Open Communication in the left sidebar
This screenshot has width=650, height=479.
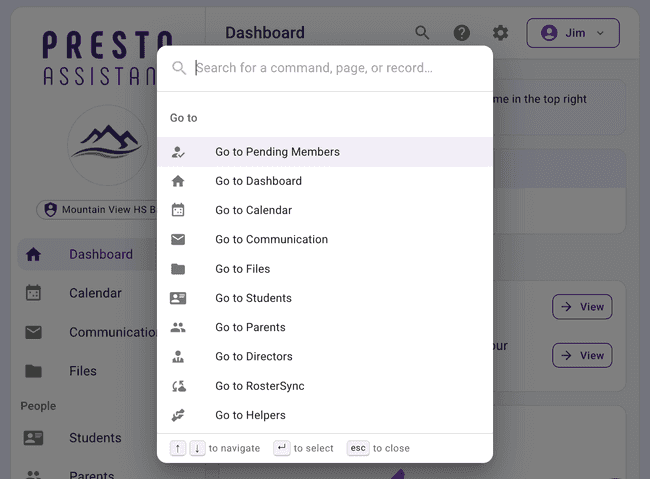click(87, 332)
